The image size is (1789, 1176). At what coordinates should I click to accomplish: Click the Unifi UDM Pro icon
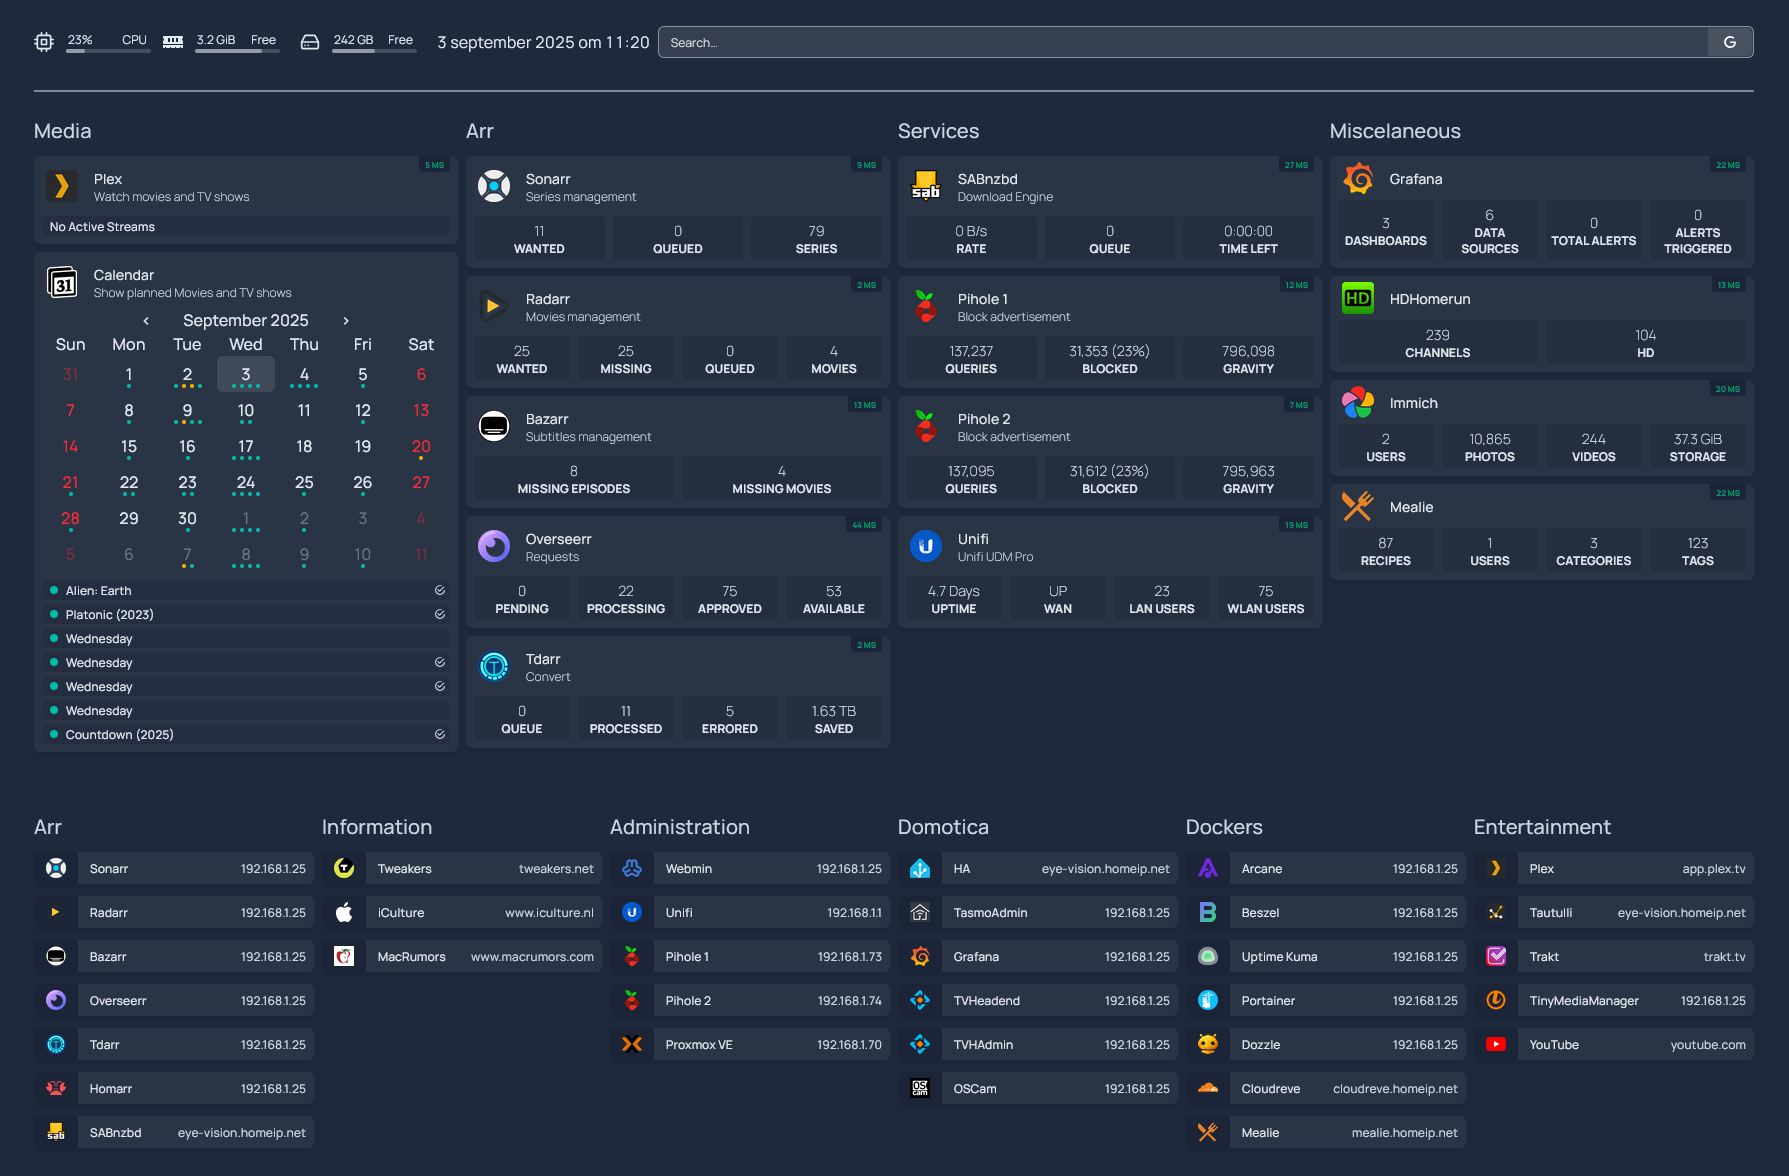pos(926,546)
